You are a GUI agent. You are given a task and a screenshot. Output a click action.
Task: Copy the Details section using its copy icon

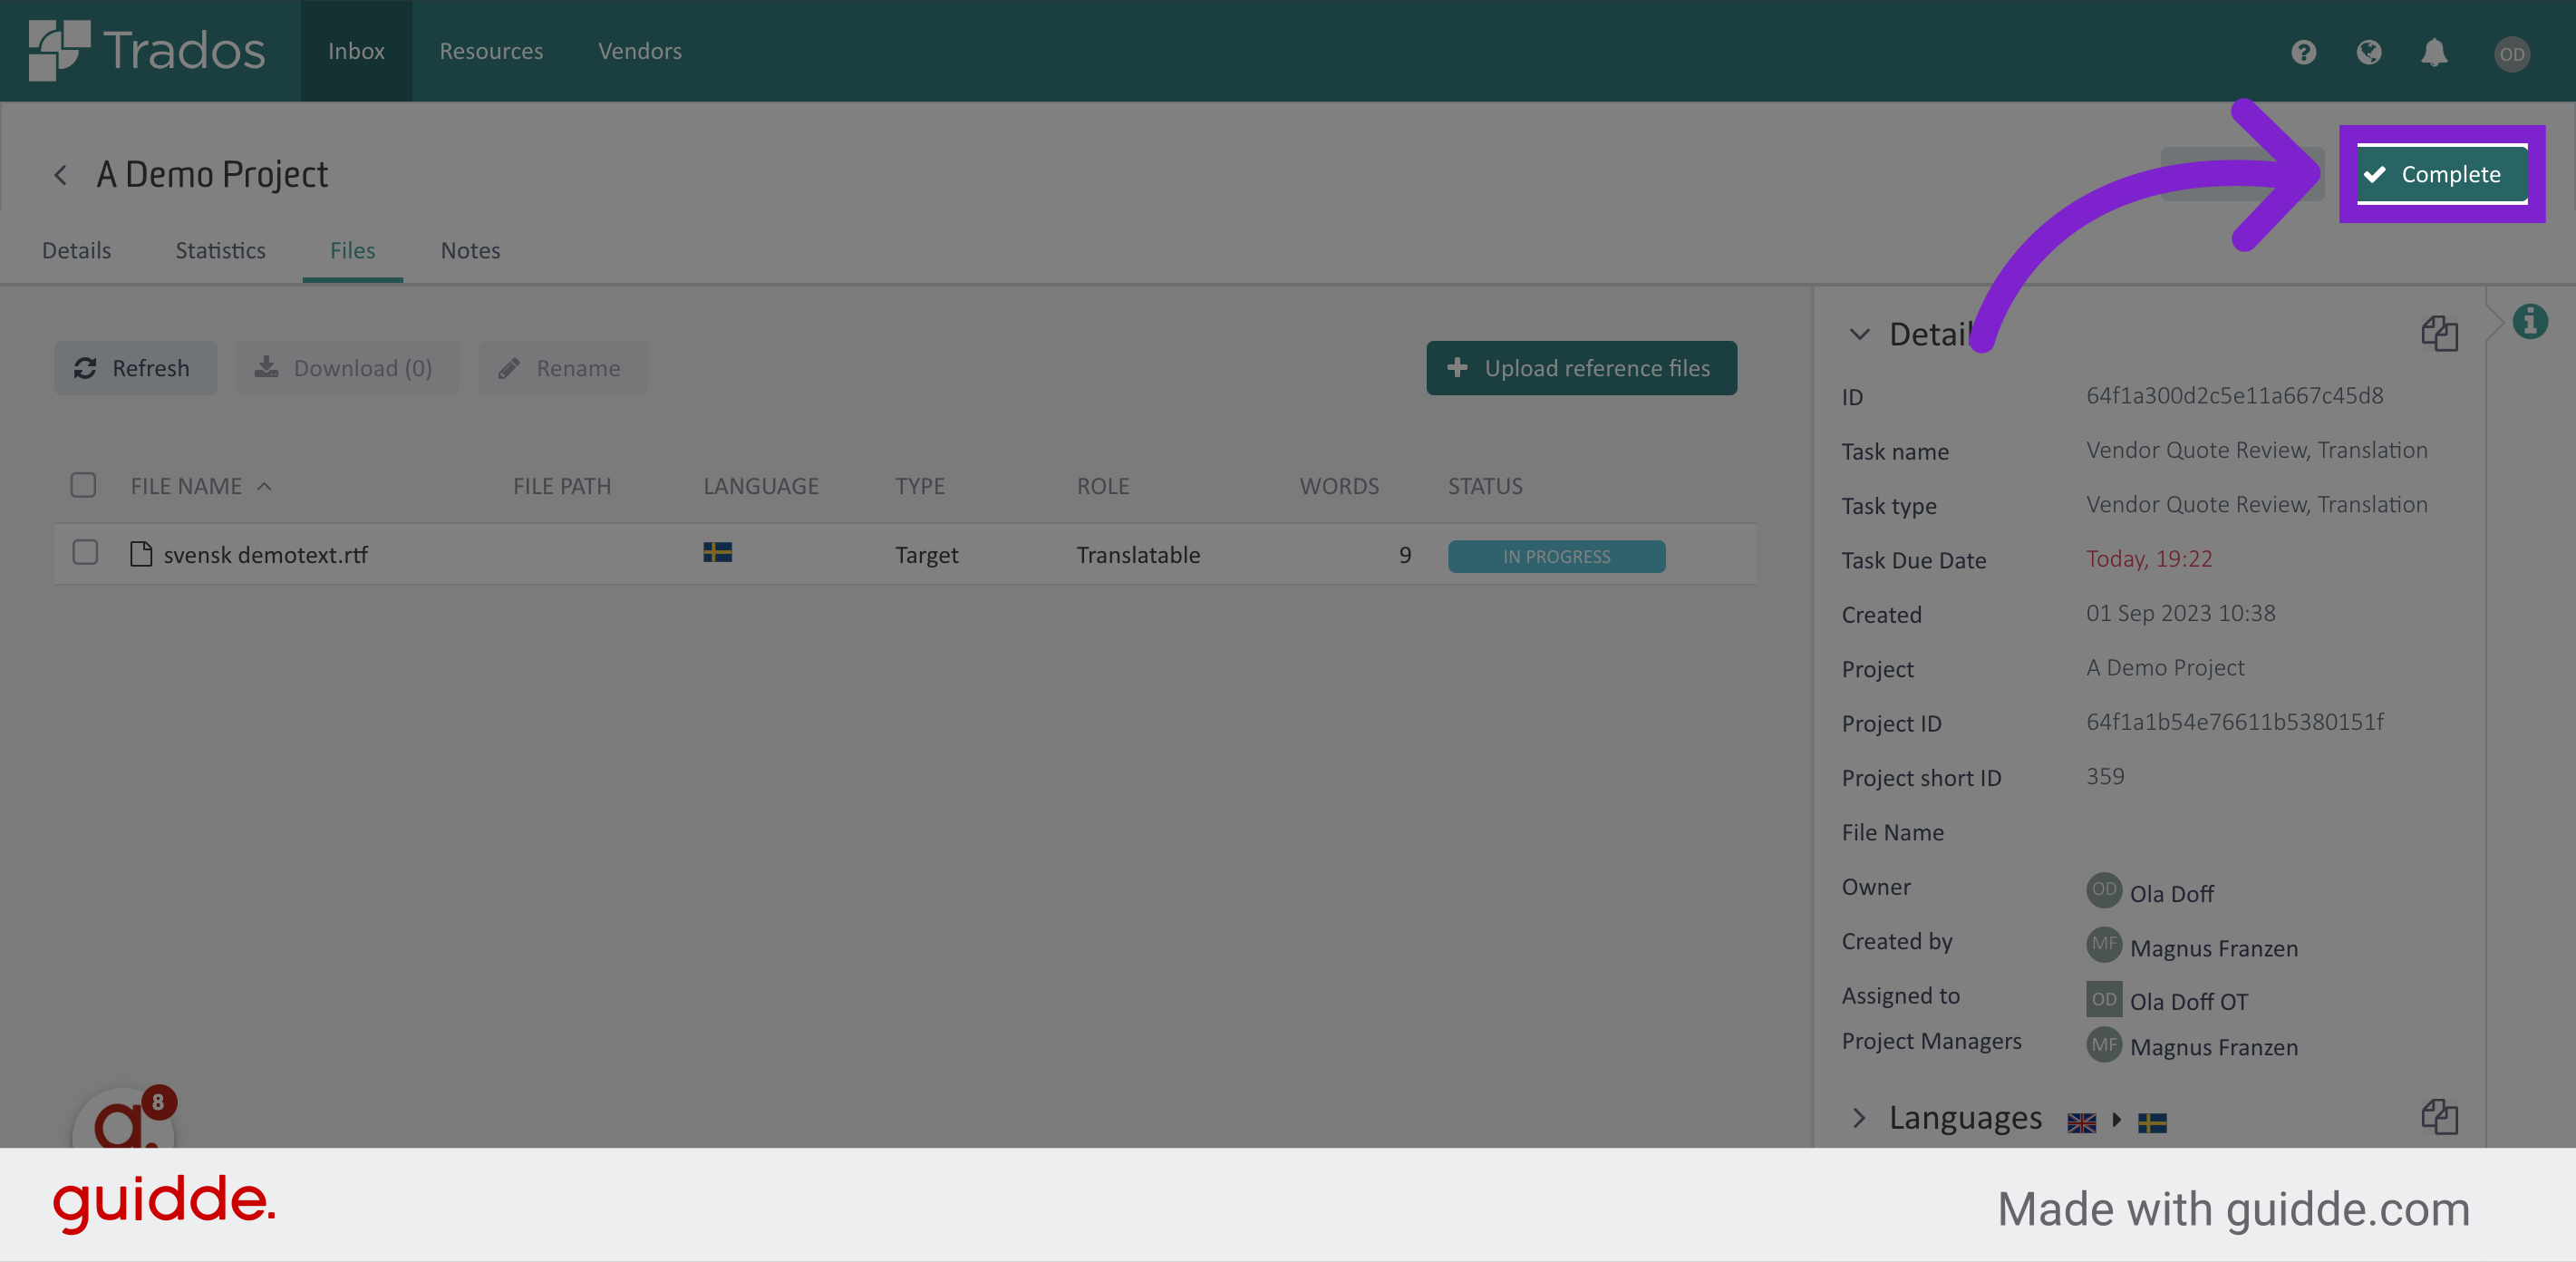(x=2440, y=333)
